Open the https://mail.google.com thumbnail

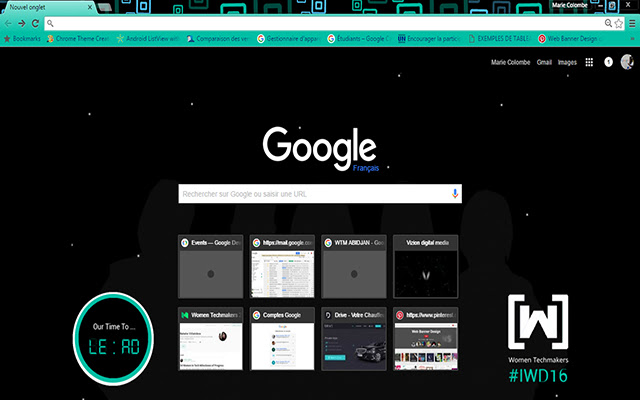[282, 267]
